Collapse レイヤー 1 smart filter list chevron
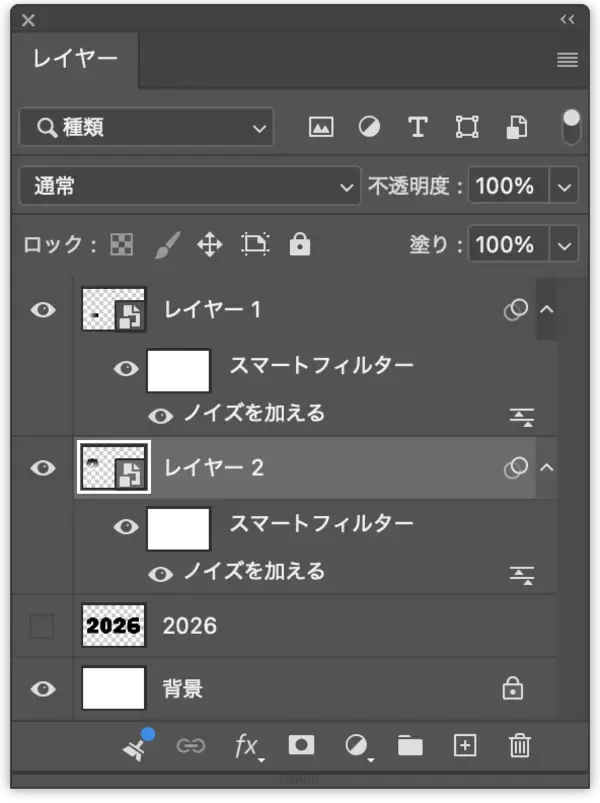The width and height of the screenshot is (600, 803). tap(547, 309)
